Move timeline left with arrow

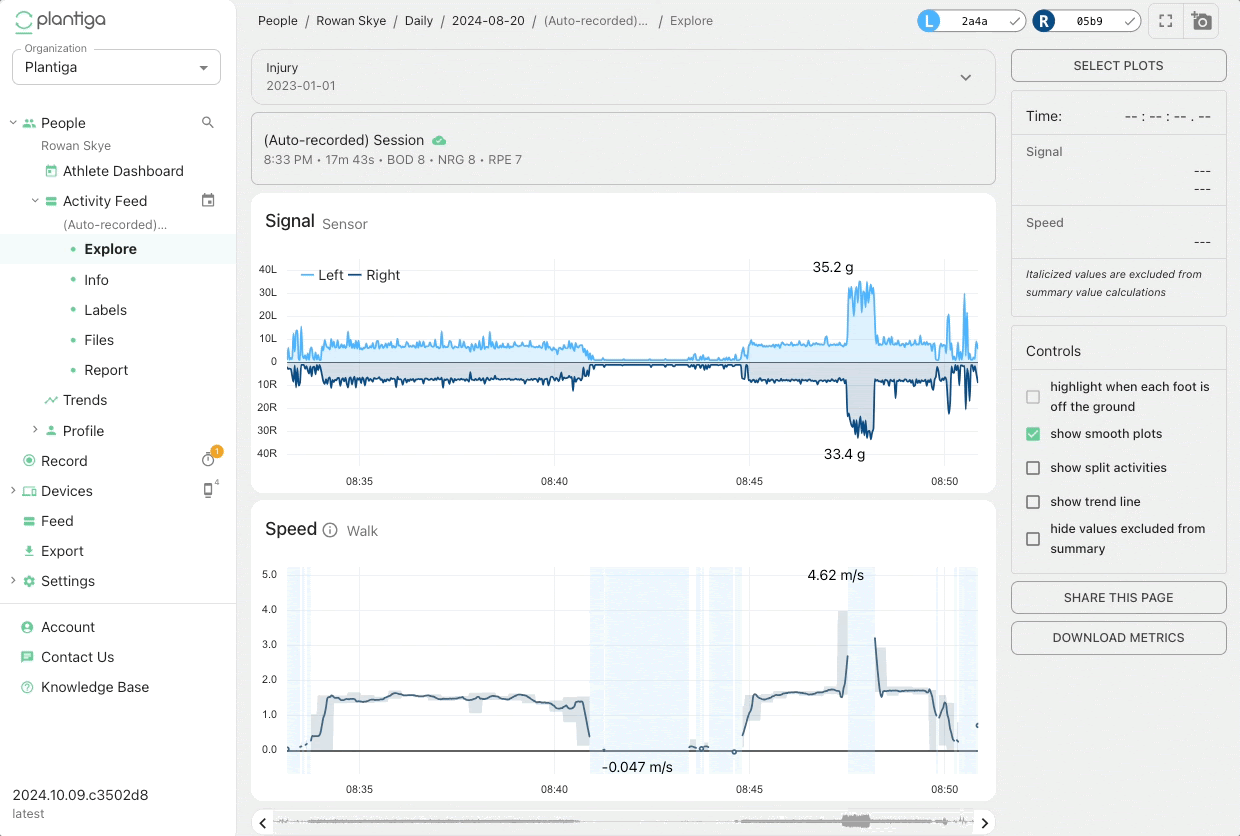tap(263, 823)
